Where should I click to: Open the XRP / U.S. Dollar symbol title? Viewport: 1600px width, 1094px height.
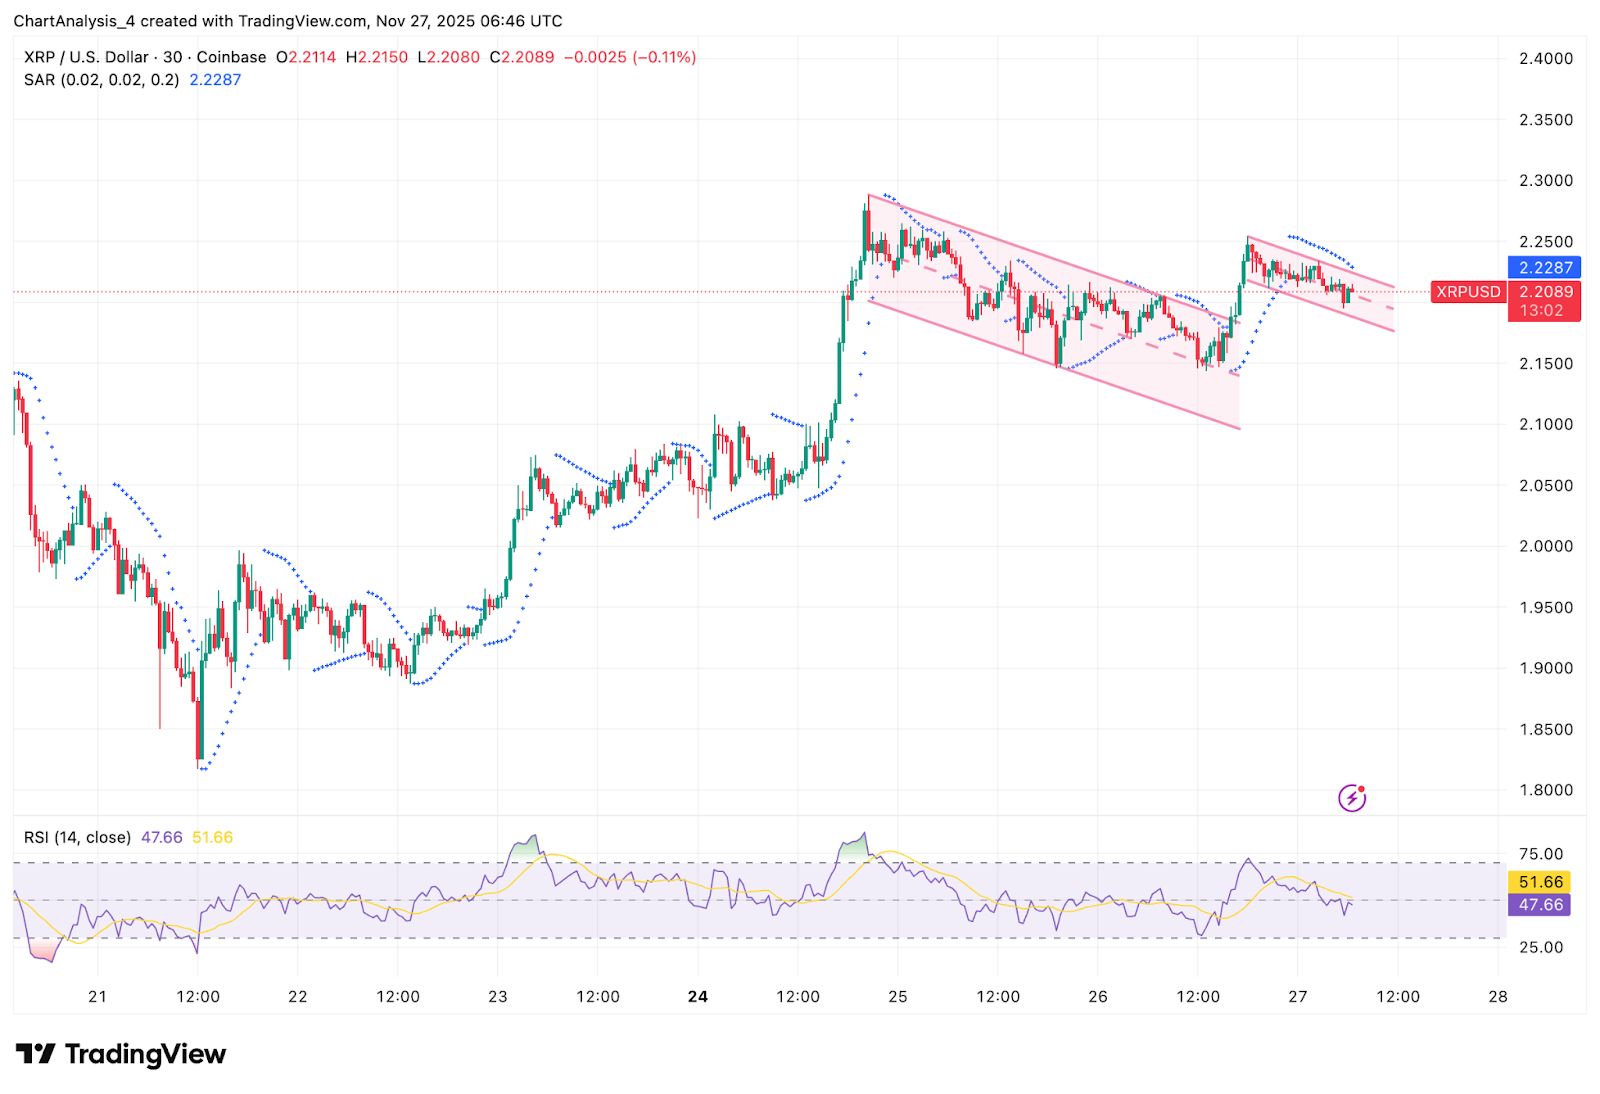pyautogui.click(x=86, y=57)
